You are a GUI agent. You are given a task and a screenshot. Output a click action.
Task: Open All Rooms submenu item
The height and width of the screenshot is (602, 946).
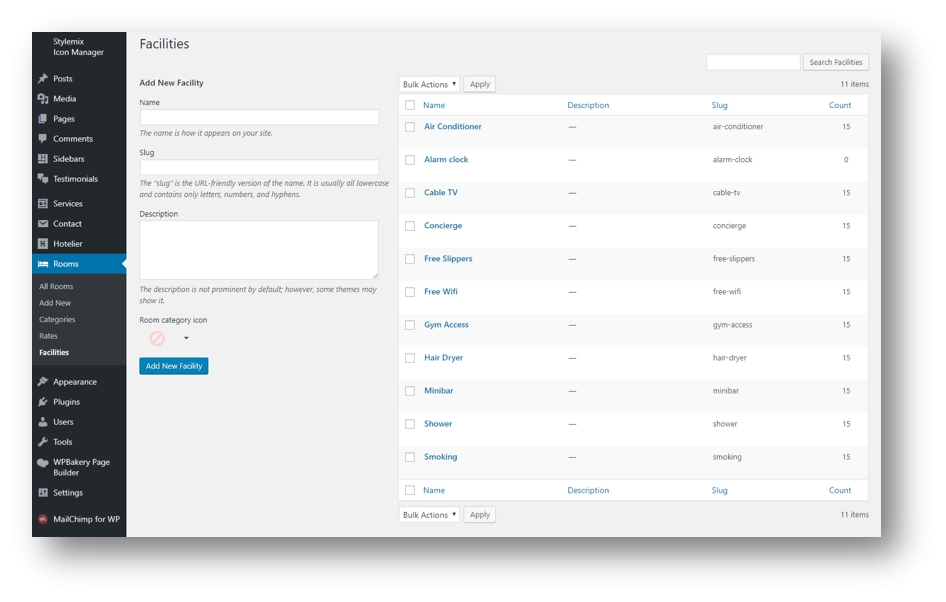pyautogui.click(x=56, y=287)
